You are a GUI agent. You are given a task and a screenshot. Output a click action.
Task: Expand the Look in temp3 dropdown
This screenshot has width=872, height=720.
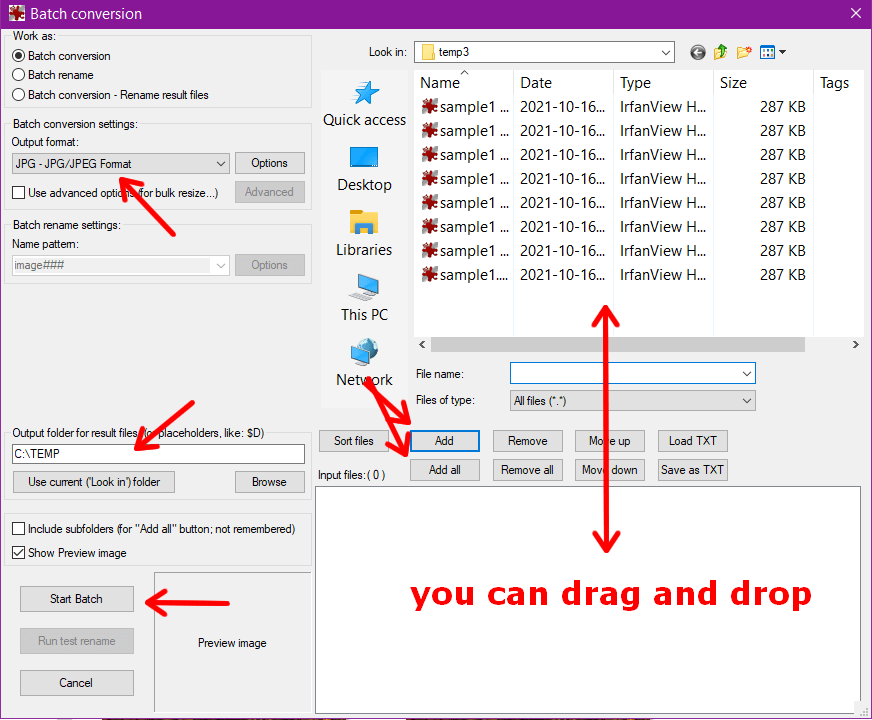coord(544,52)
